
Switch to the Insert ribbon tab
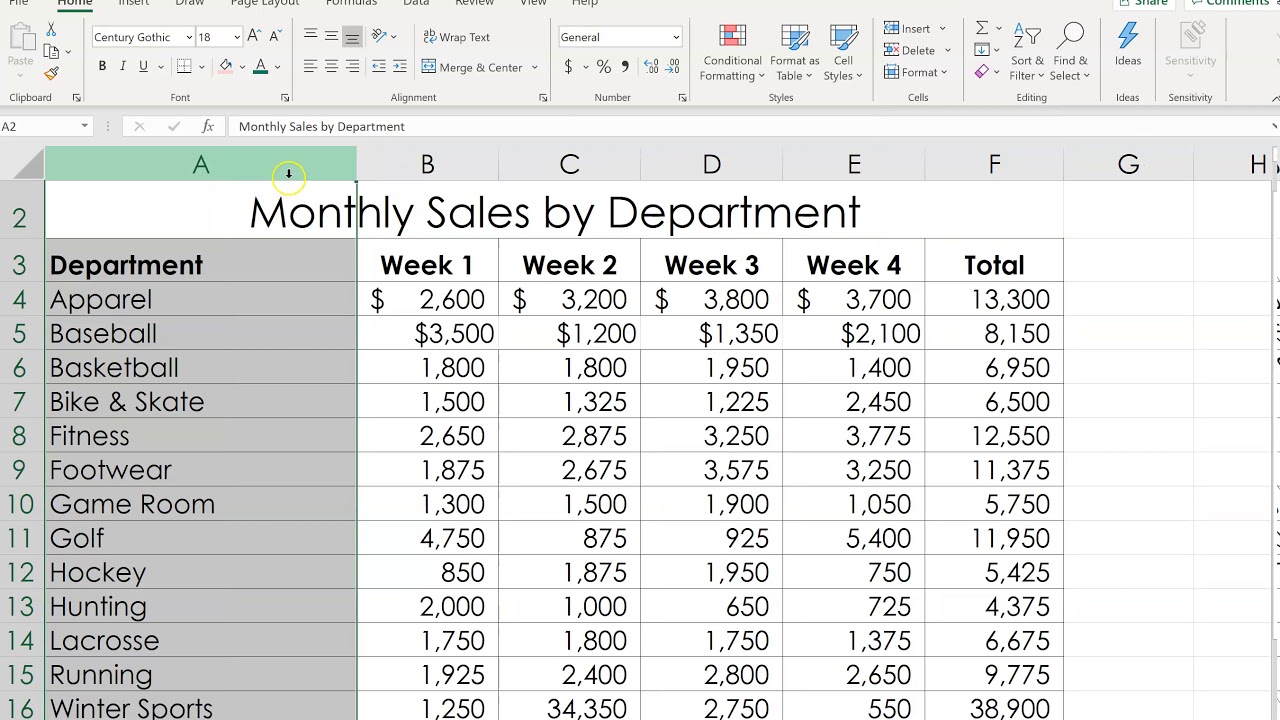[133, 3]
